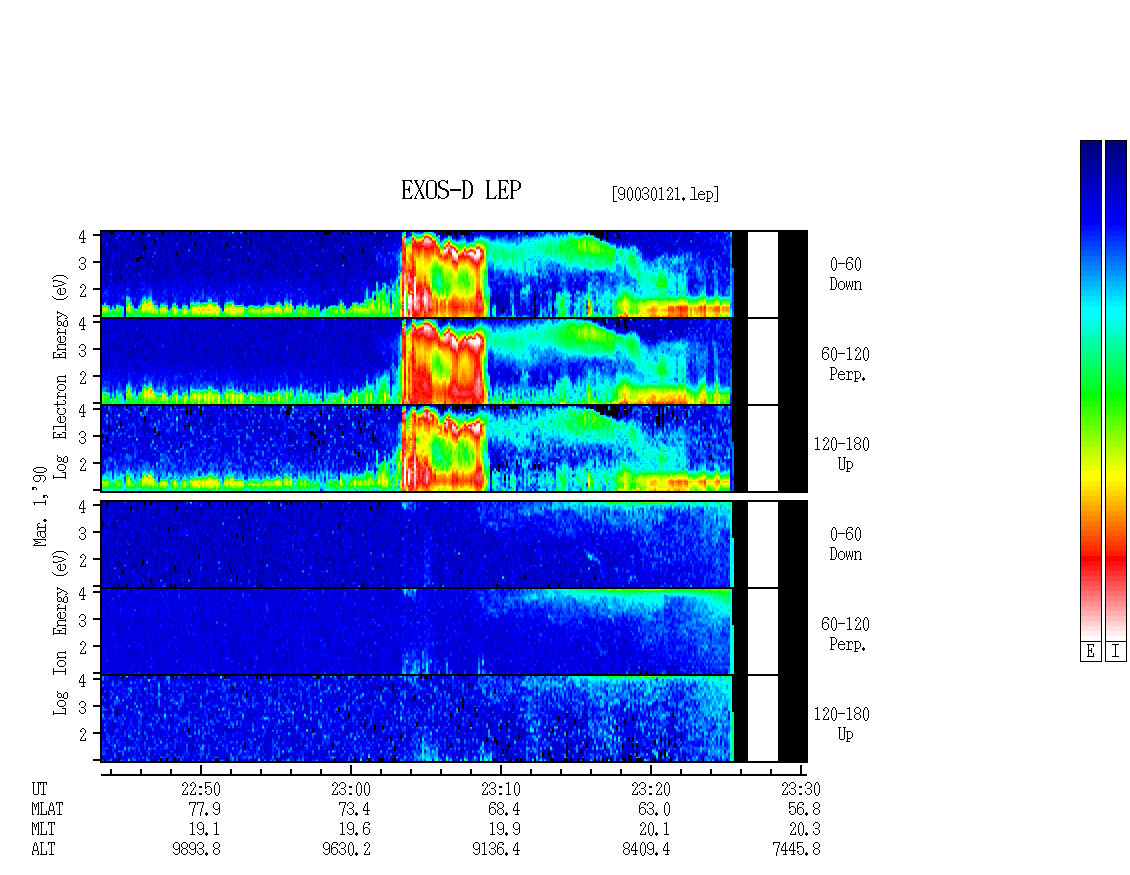Image resolution: width=1130 pixels, height=875 pixels.
Task: Click the MLAT value "77.9"
Action: 204,809
